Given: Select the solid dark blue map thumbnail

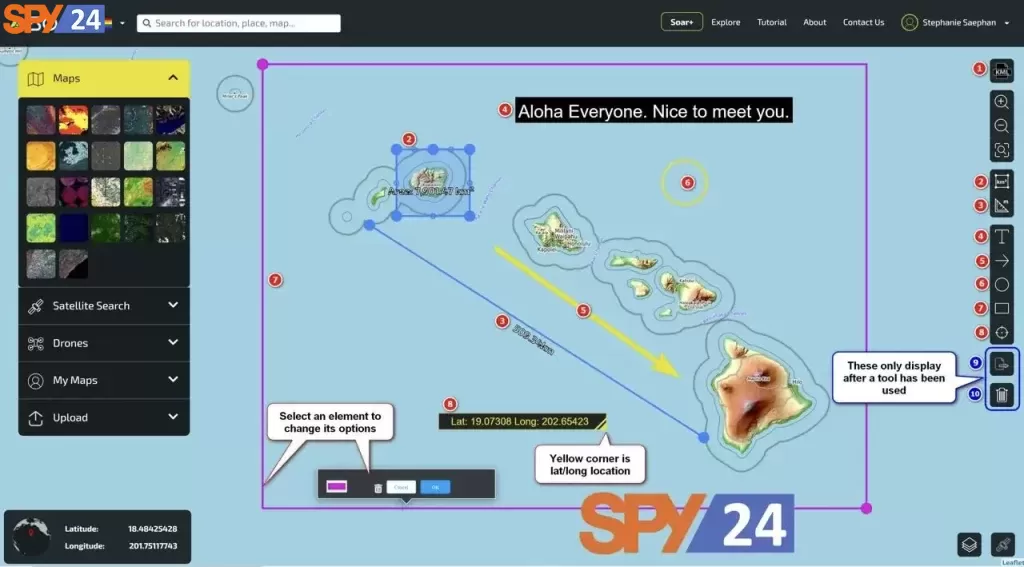Looking at the screenshot, I should click(x=73, y=228).
